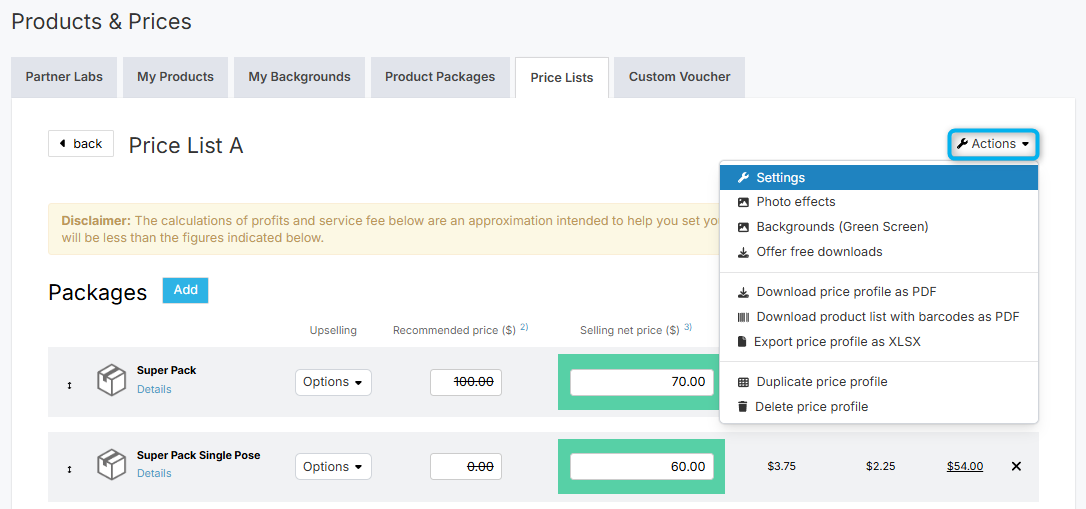Image resolution: width=1086 pixels, height=509 pixels.
Task: Click grid icon beside Duplicate price profile
Action: (743, 382)
